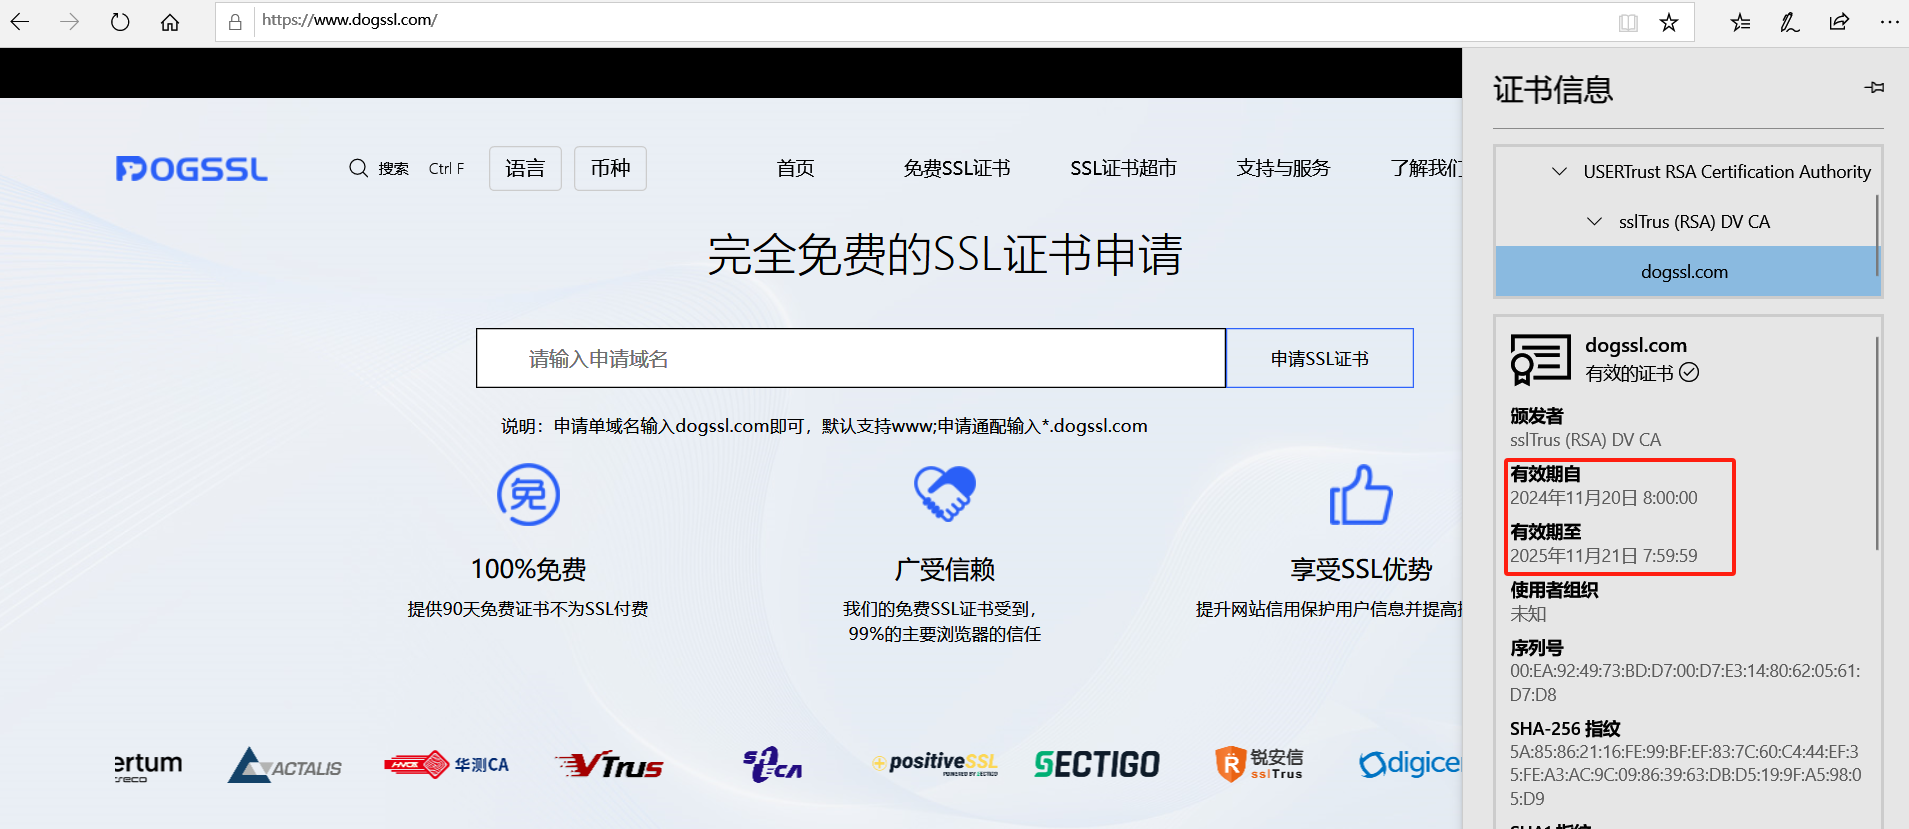
Task: Click the 使用者组织 value 未知
Action: (x=1528, y=614)
